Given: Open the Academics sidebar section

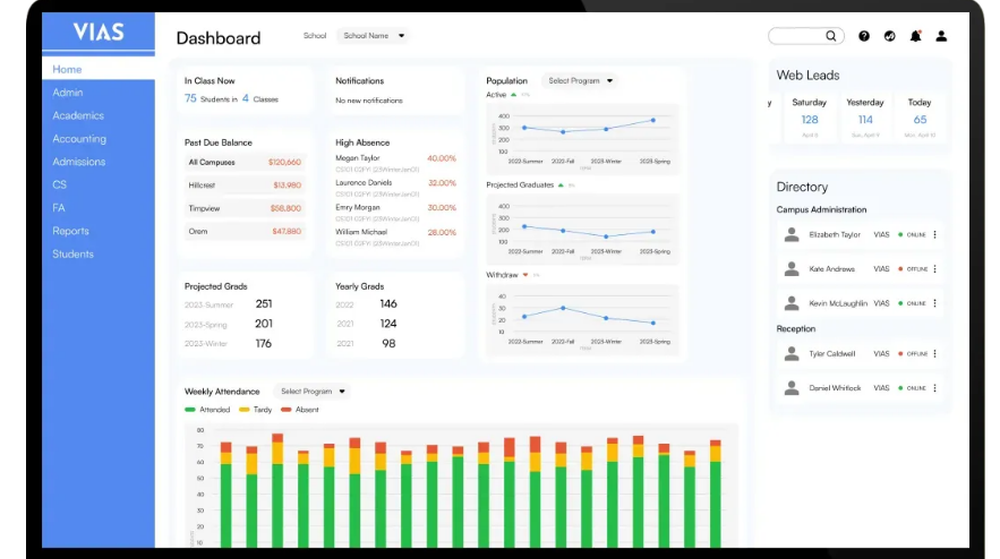Looking at the screenshot, I should (78, 115).
